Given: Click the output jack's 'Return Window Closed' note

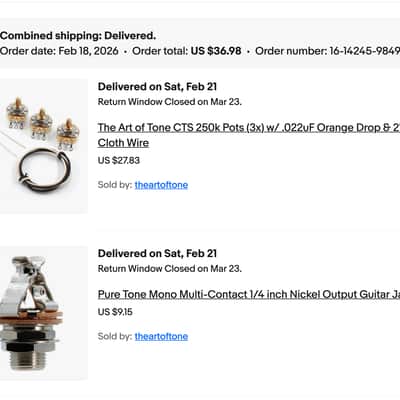Looking at the screenshot, I should (x=170, y=268).
